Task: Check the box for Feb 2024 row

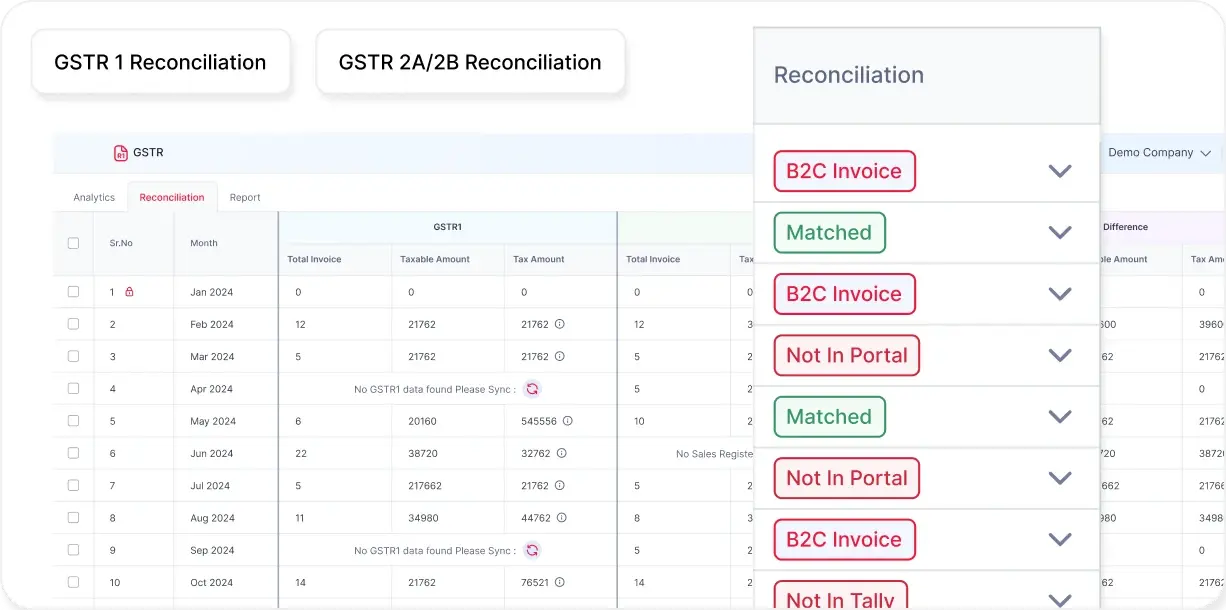Action: coord(73,324)
